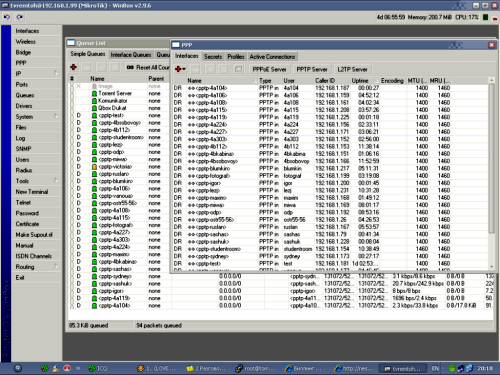Expand the System submenu in sidebar
This screenshot has height=375, width=500.
[x=56, y=116]
